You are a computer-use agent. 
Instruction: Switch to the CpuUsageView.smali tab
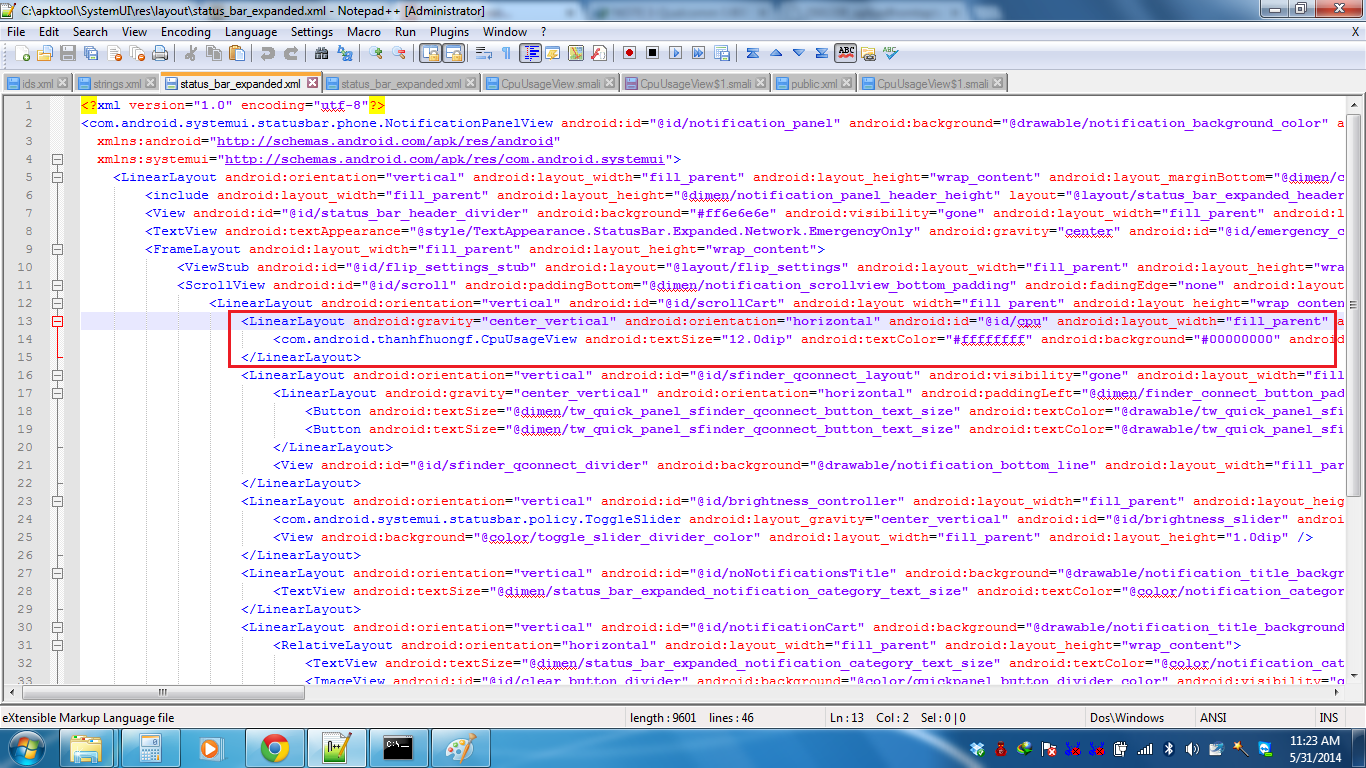(x=550, y=84)
